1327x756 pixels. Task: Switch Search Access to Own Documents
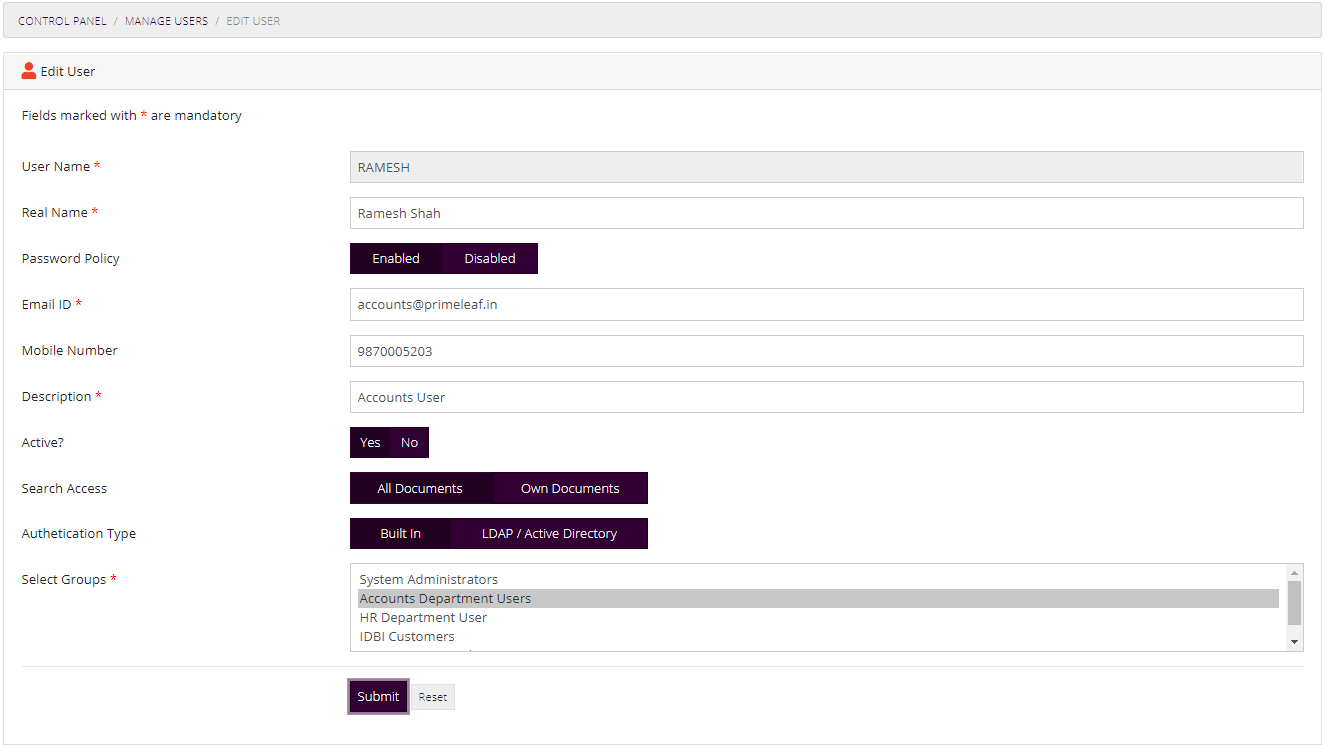pyautogui.click(x=569, y=488)
